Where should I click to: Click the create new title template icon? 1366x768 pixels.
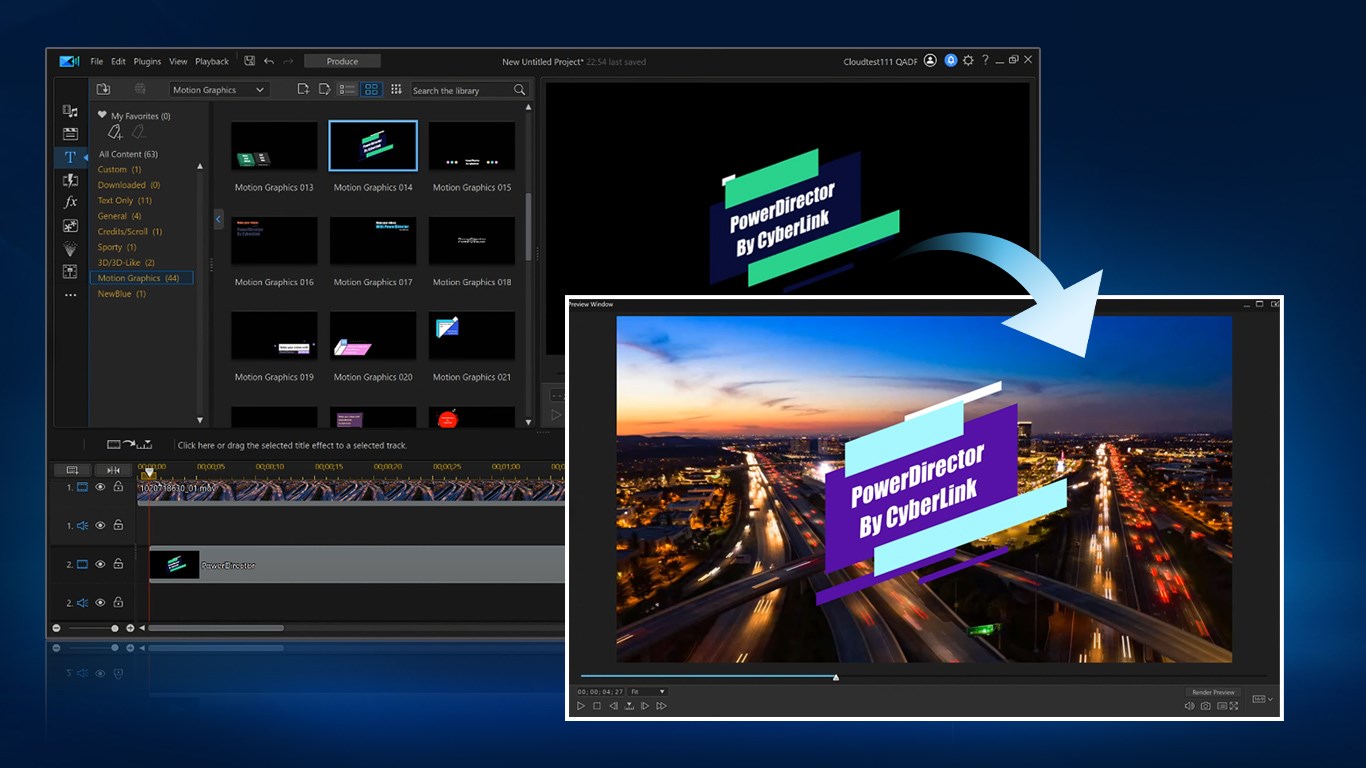pos(303,90)
